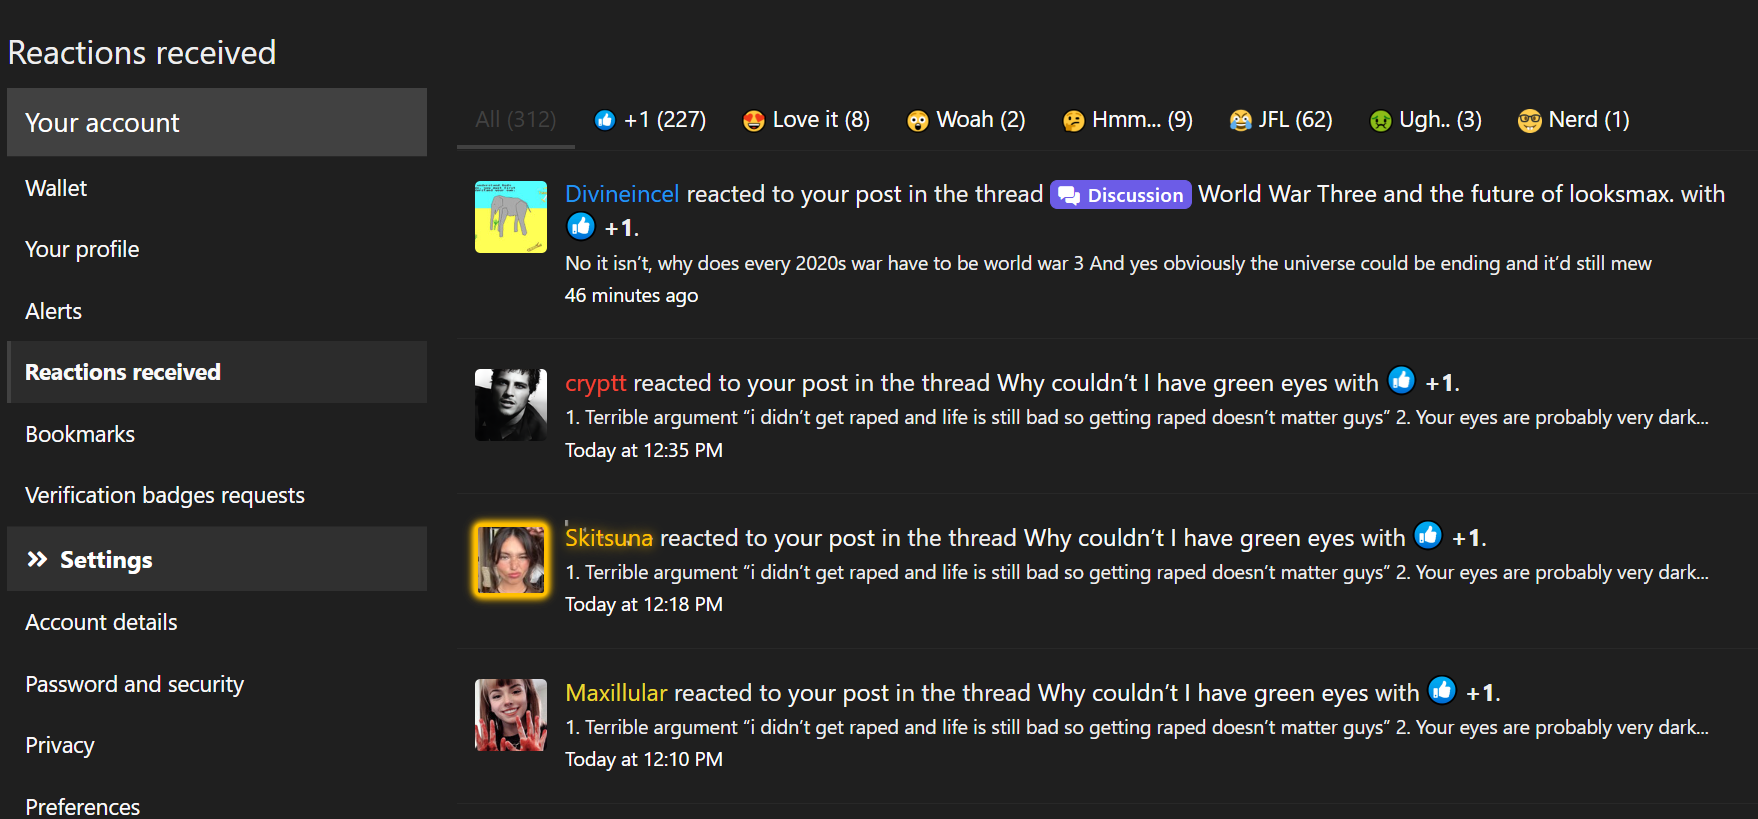Open Divineincel's elephant avatar
The width and height of the screenshot is (1758, 819).
point(511,217)
